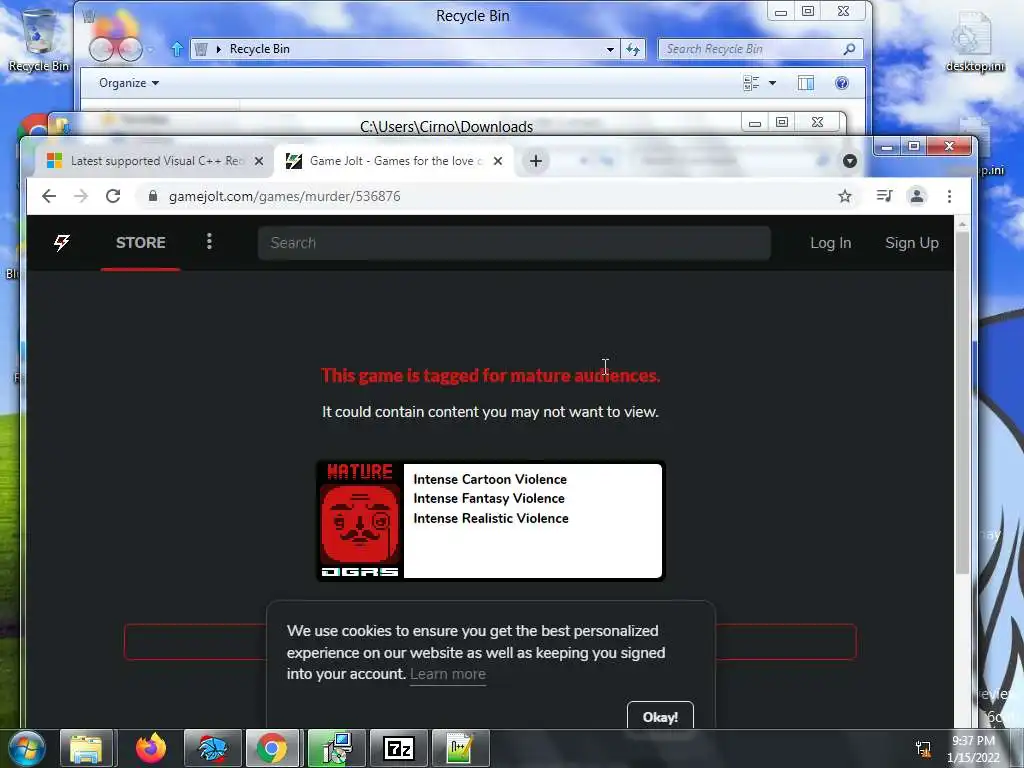Screen dimensions: 1024x768
Task: Accept cookies with Okay! button
Action: point(660,716)
